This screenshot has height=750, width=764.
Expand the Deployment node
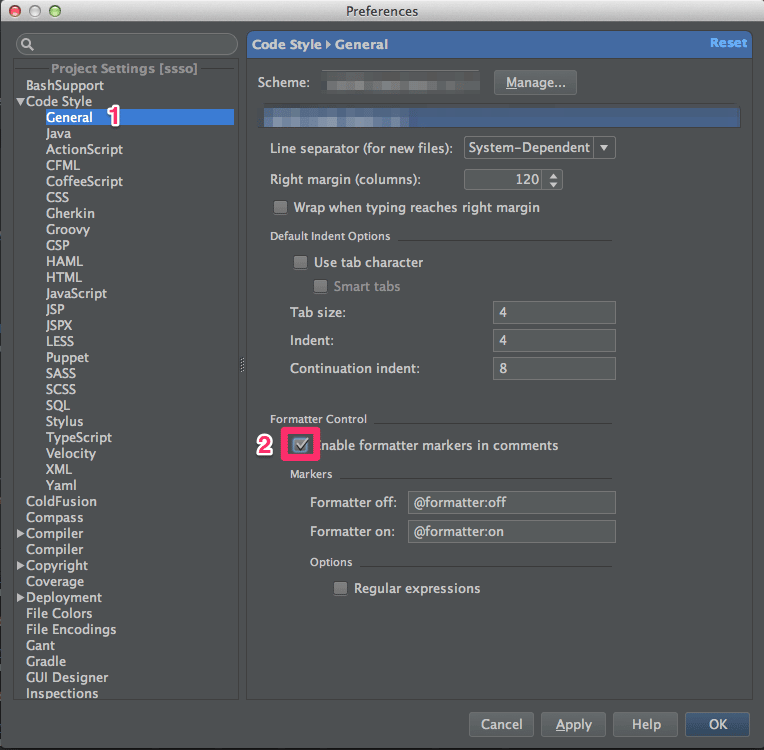click(x=20, y=597)
